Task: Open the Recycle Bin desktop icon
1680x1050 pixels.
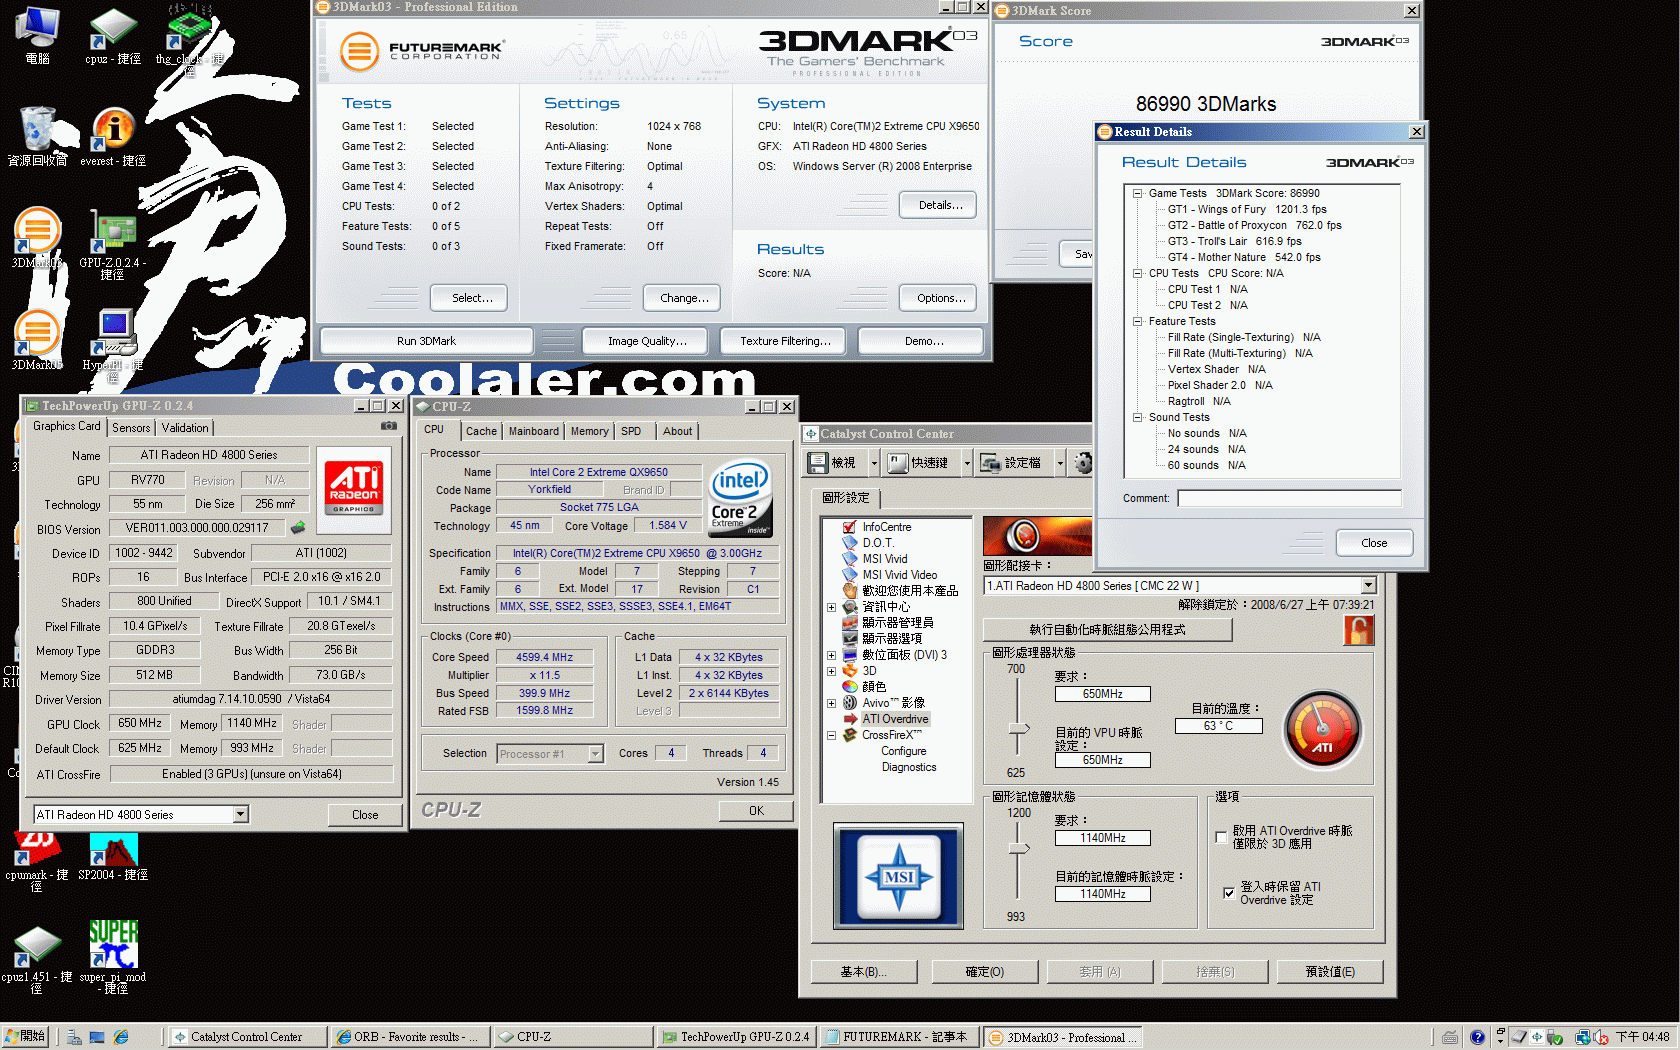Action: click(38, 137)
